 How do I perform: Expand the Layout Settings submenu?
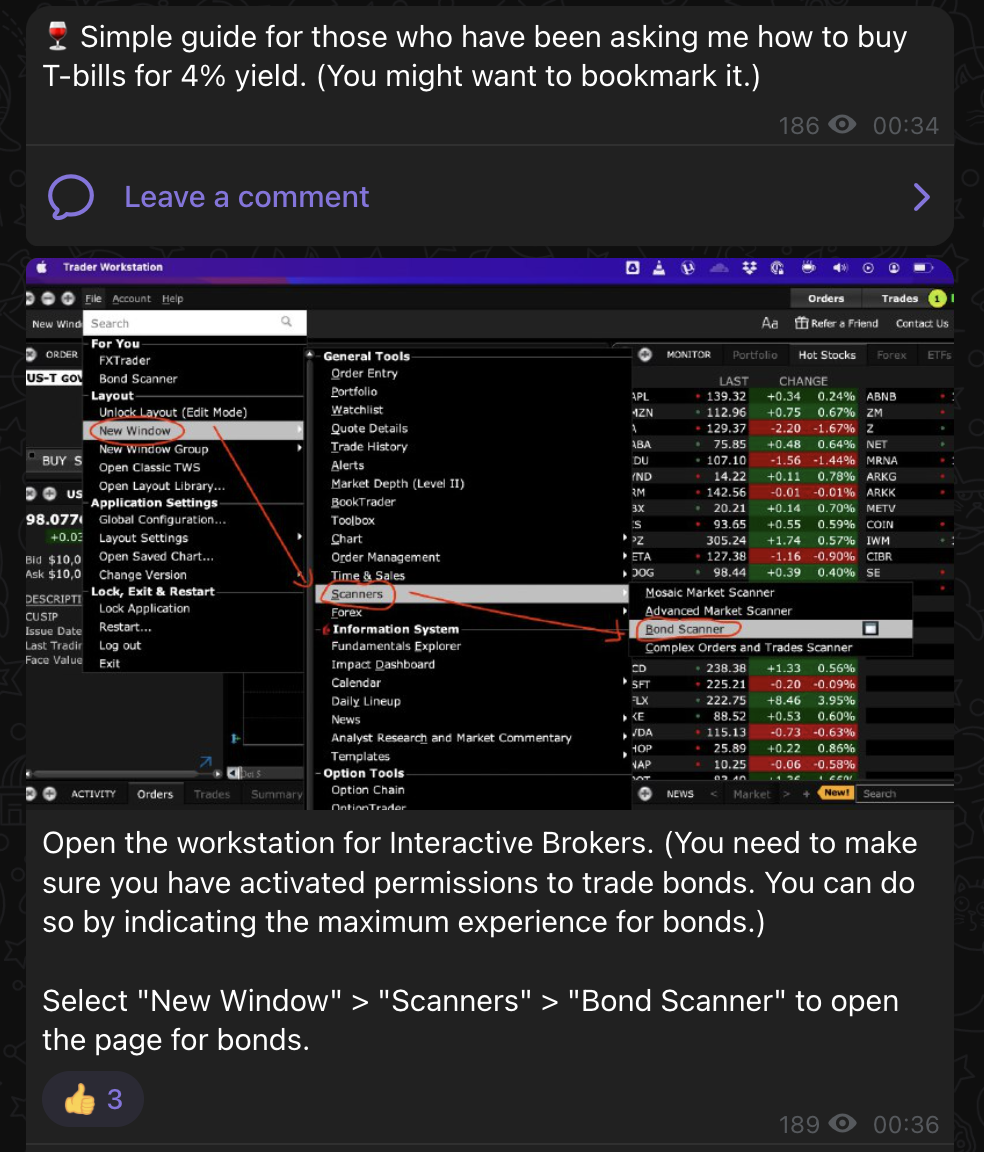tap(299, 538)
